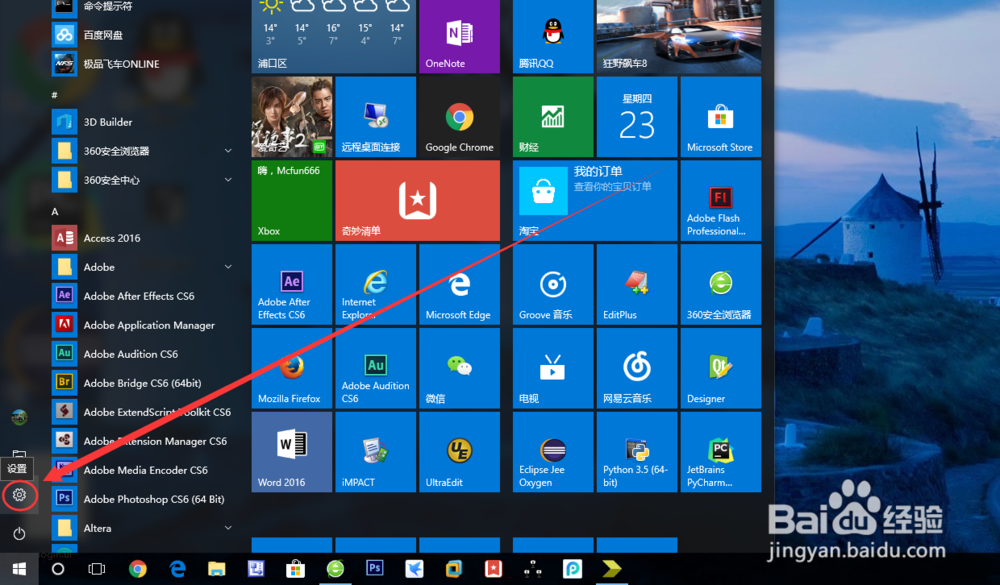Launch the Adobe Flash Professional tile
This screenshot has height=585, width=1000.
pyautogui.click(x=721, y=200)
